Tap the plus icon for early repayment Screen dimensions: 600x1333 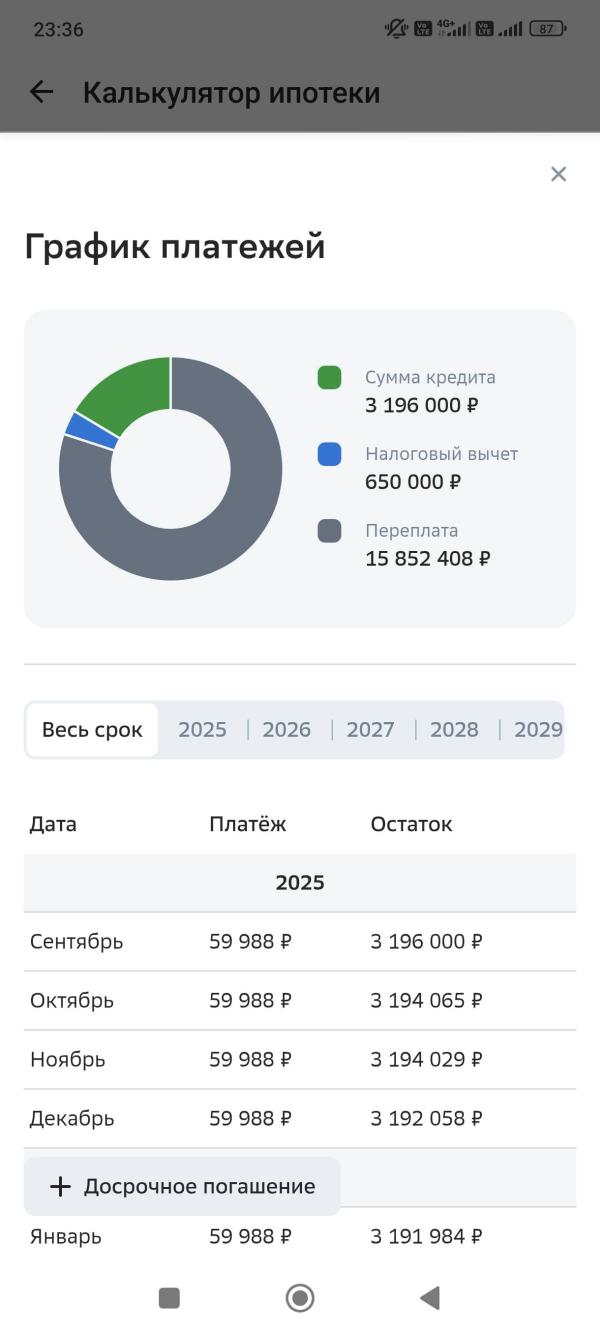pyautogui.click(x=60, y=1186)
